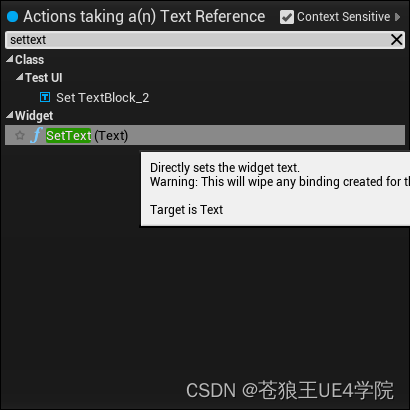Favorite the SetText function with the star
The image size is (410, 410).
click(20, 135)
